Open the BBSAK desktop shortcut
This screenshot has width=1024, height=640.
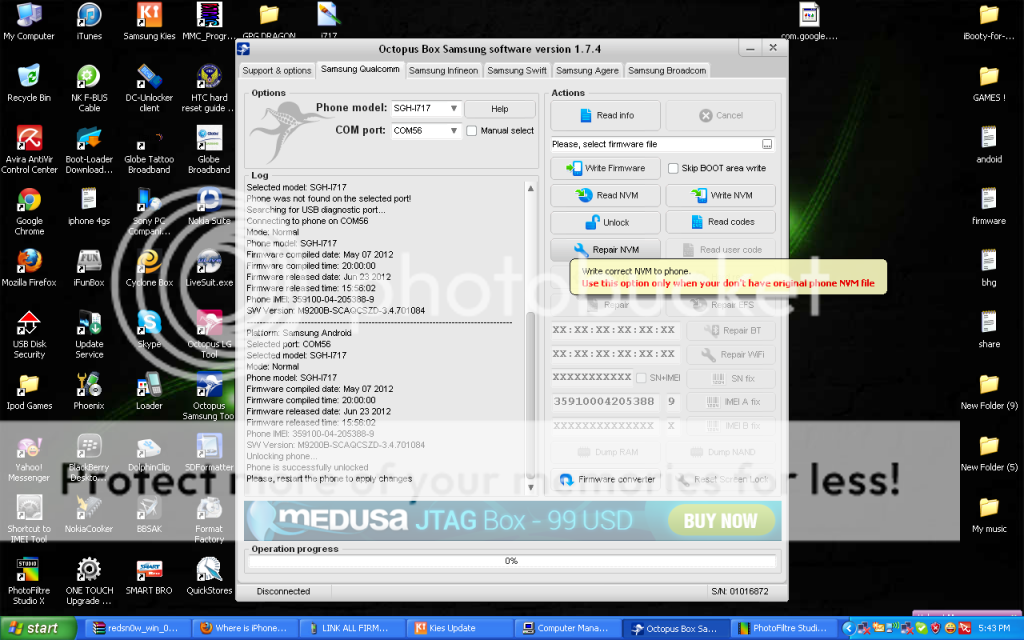pyautogui.click(x=149, y=514)
